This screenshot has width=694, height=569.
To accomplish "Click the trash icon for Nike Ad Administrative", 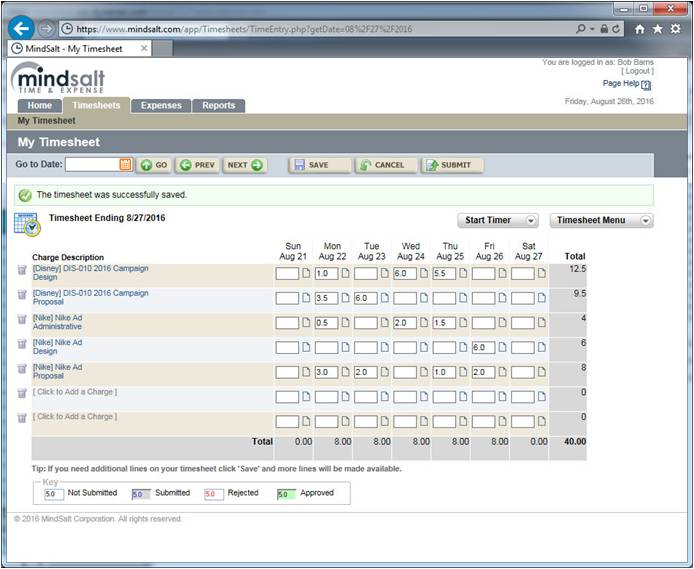I will point(22,319).
